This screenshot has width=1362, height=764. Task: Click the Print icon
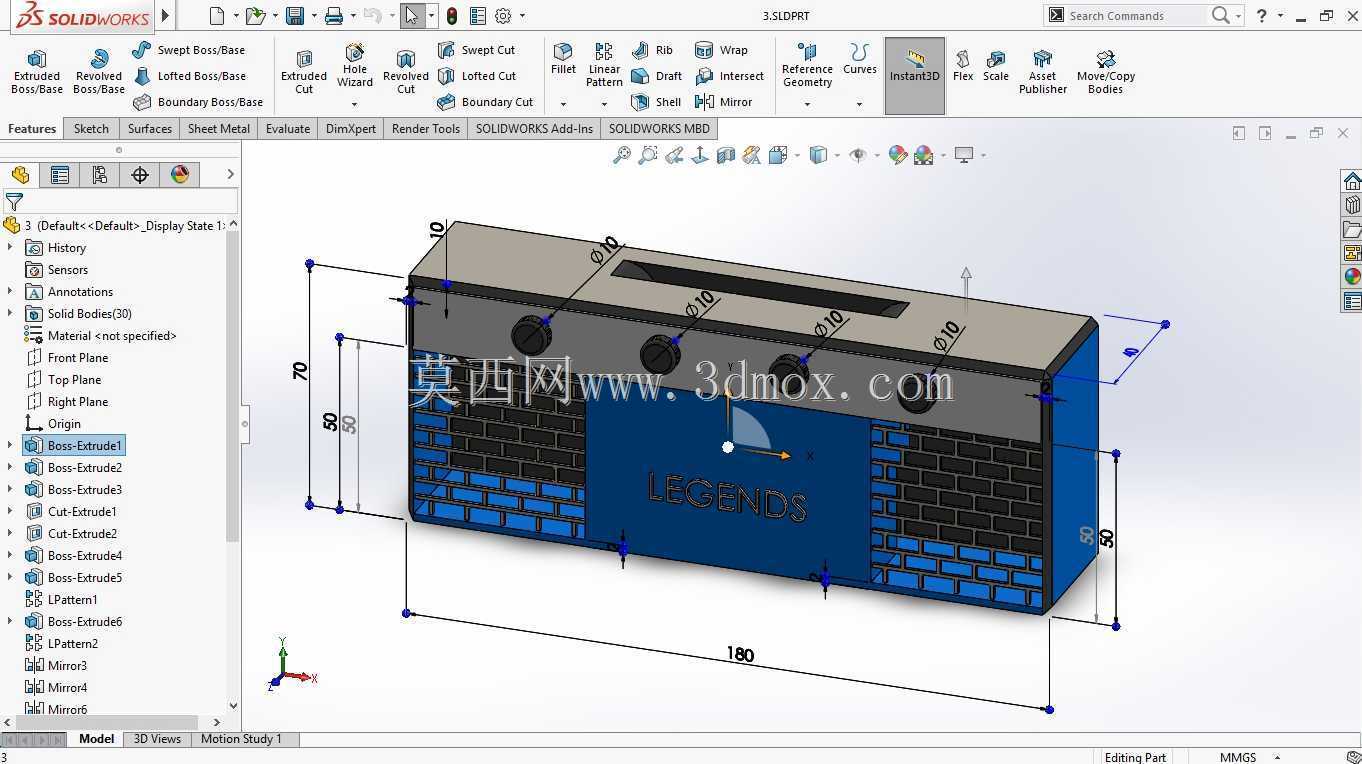(334, 16)
